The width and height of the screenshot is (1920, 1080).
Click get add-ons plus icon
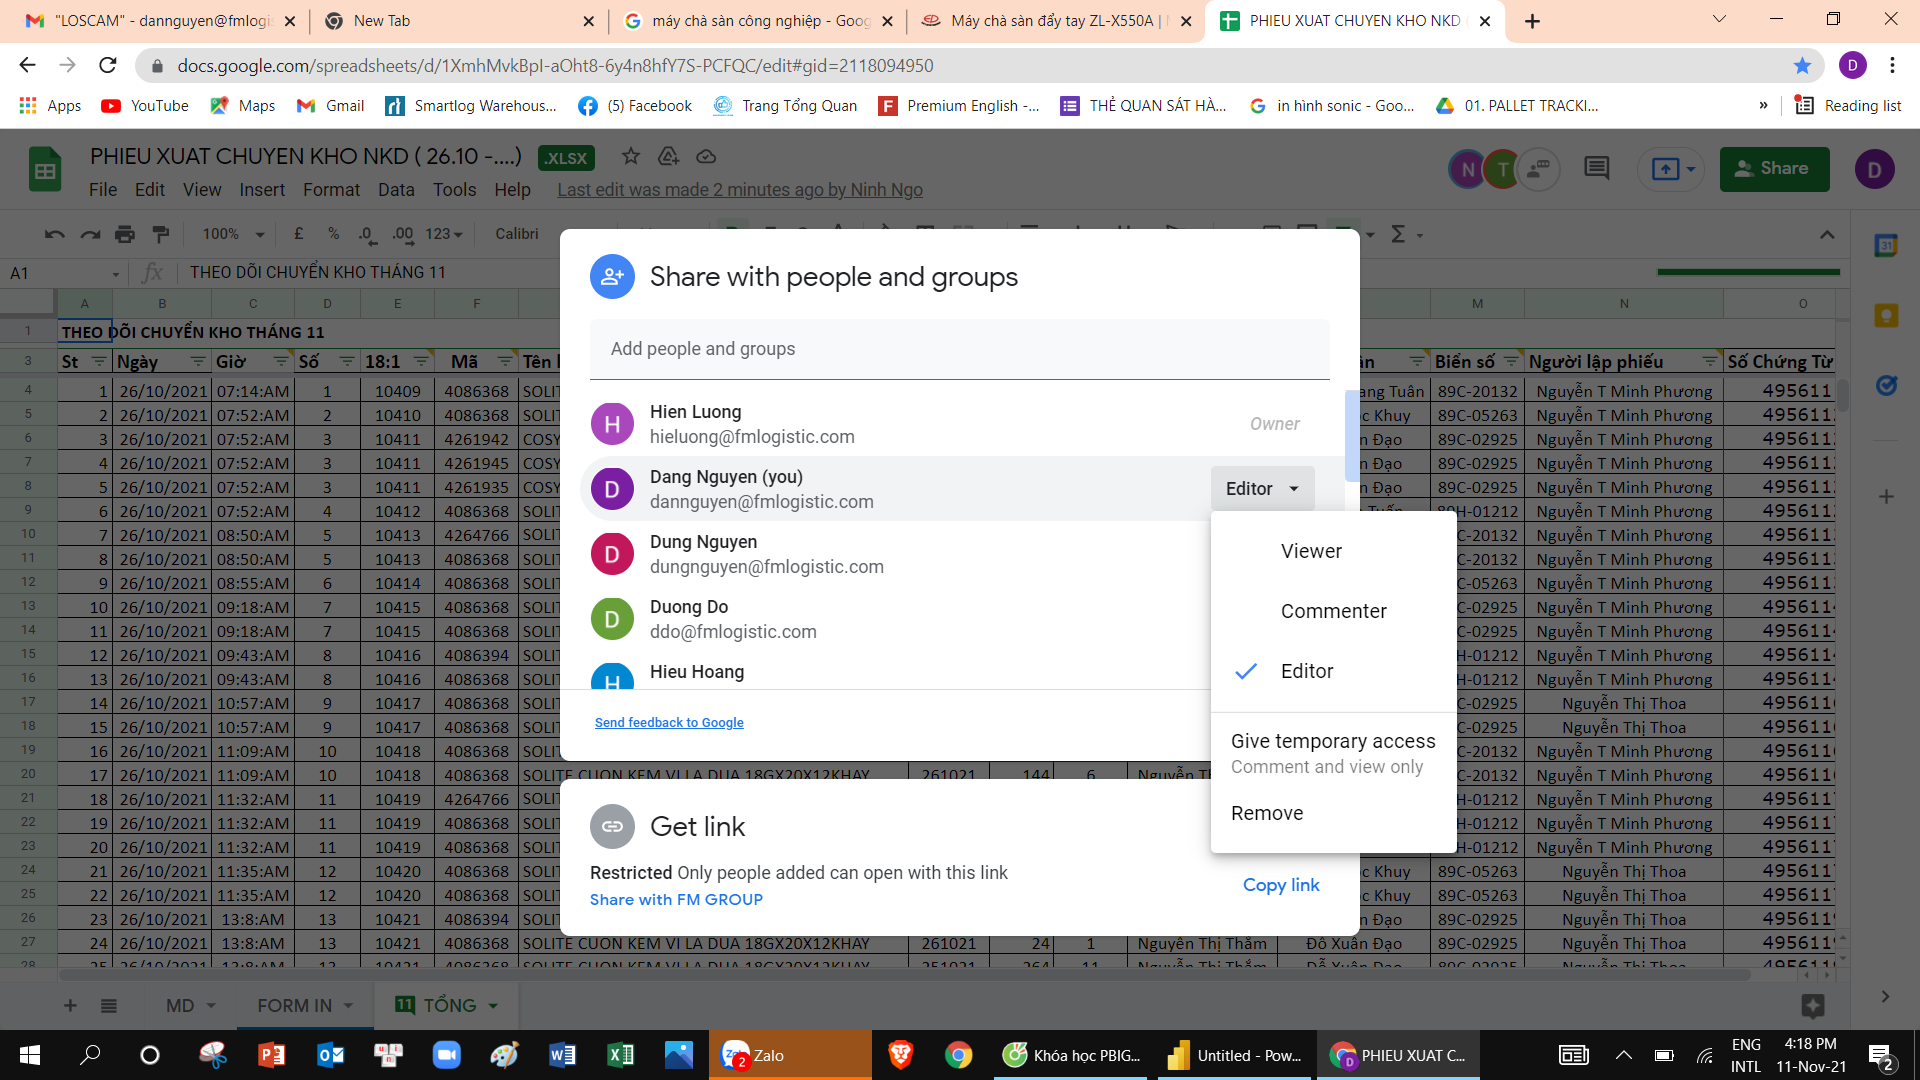tap(1886, 496)
